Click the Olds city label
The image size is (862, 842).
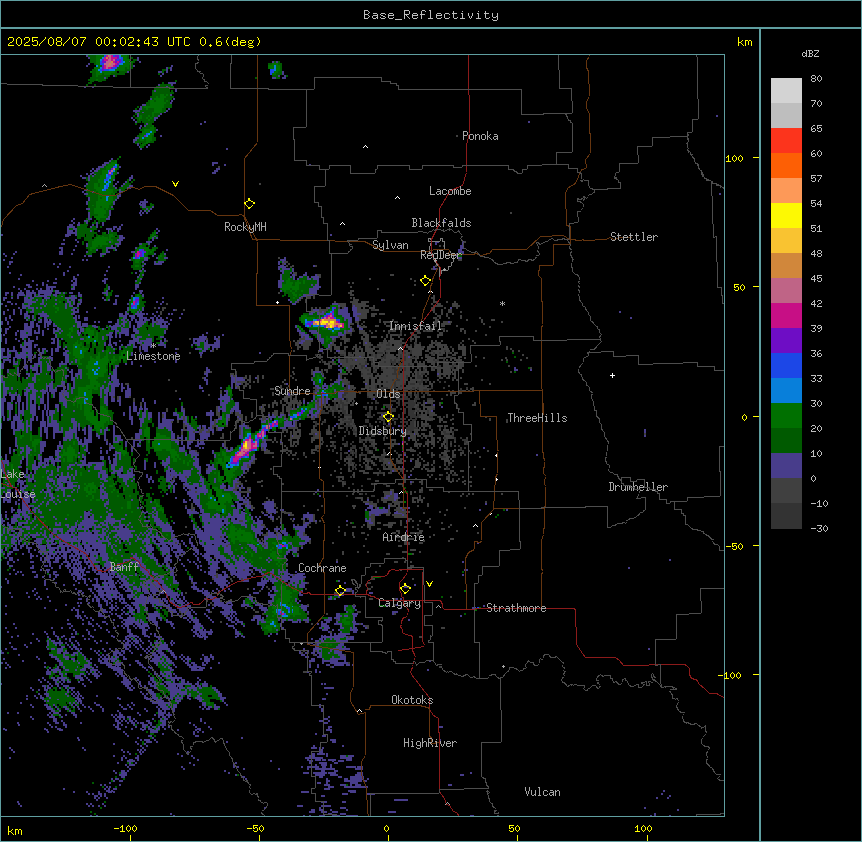coord(388,394)
